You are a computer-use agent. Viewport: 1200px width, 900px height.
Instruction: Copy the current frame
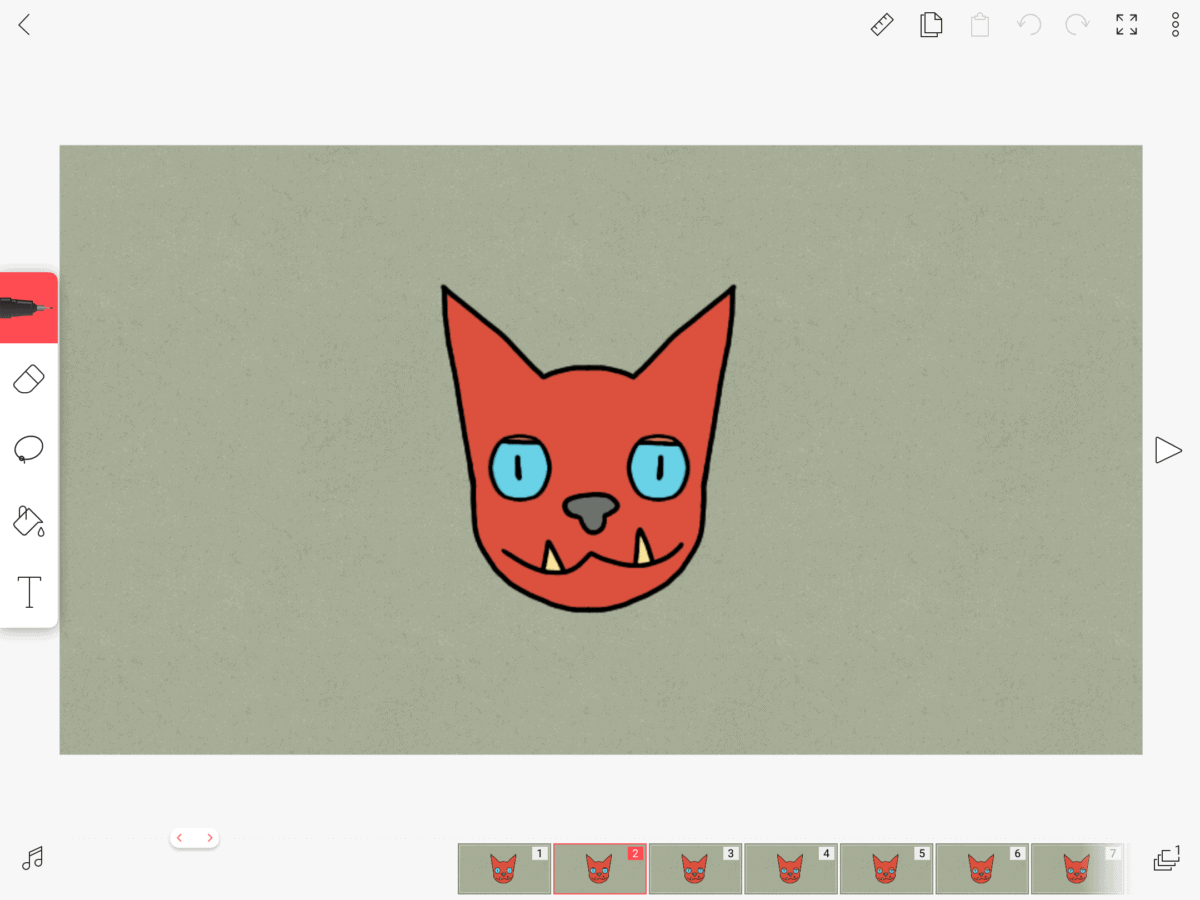point(930,25)
